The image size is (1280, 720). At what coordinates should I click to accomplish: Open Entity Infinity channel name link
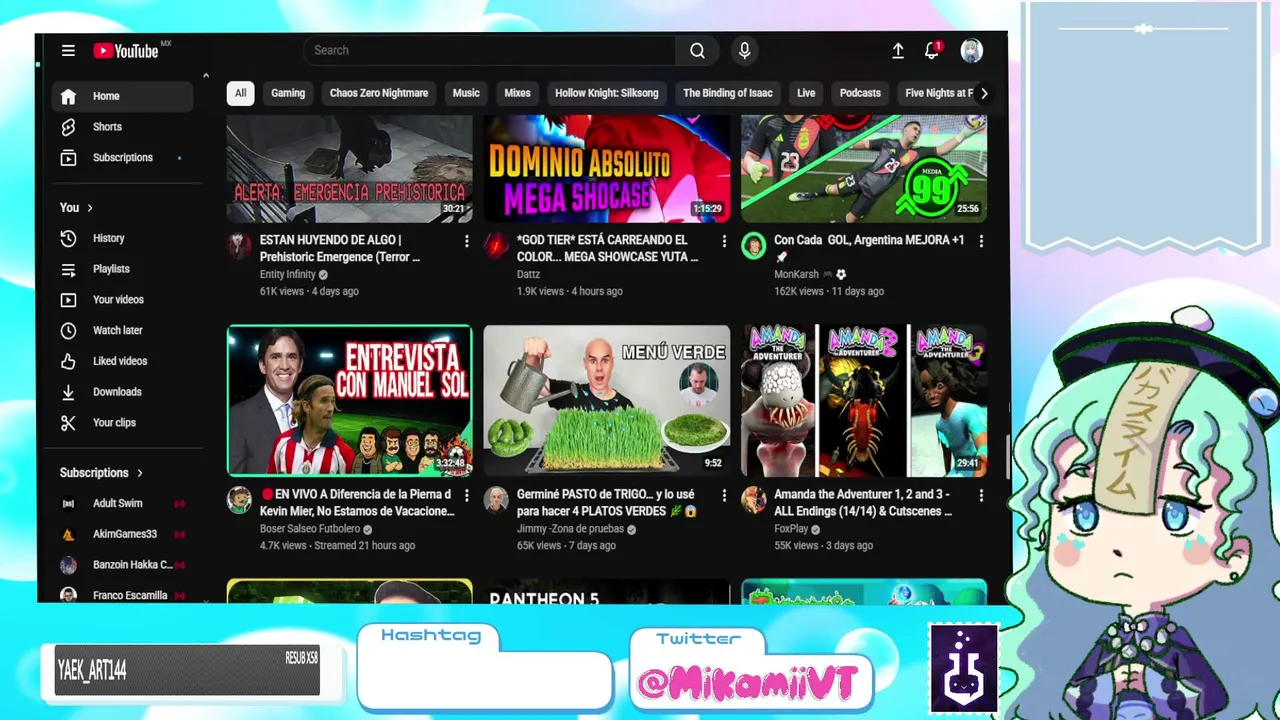click(x=287, y=275)
